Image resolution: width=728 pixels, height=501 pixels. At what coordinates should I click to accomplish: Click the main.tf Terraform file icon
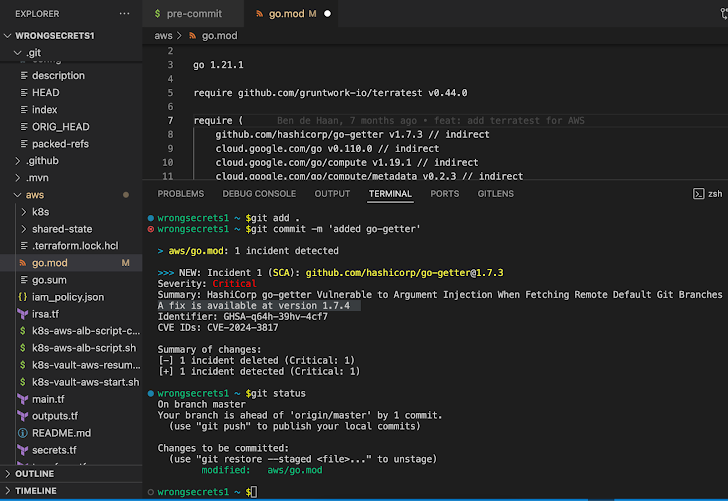(22, 399)
